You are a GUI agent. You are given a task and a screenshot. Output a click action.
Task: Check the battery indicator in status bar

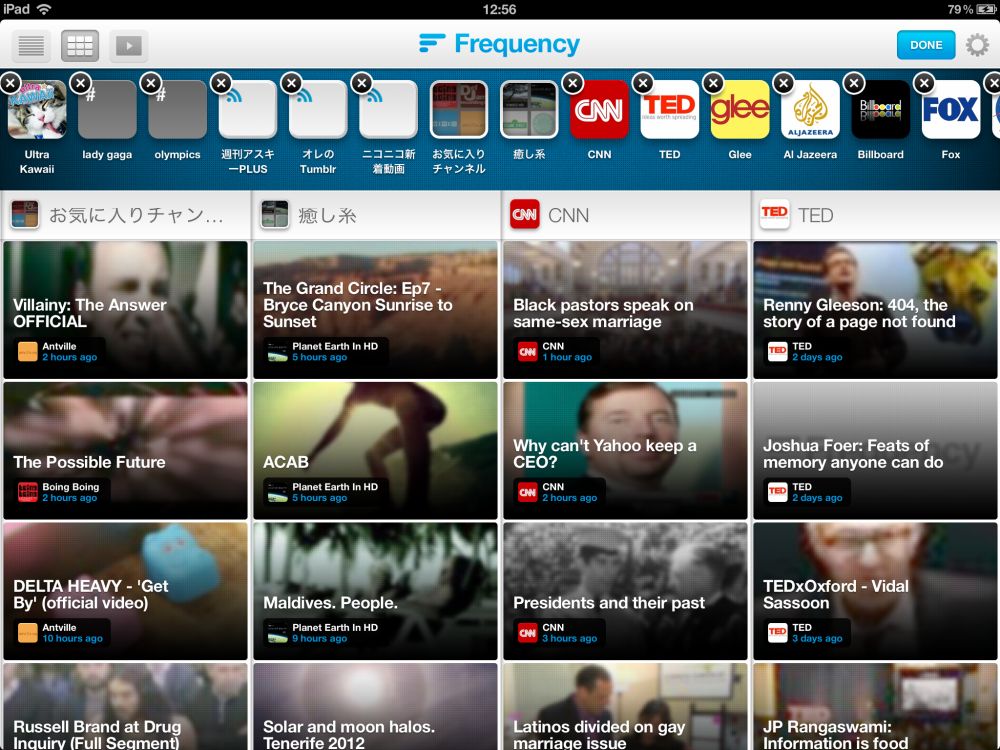click(x=985, y=10)
